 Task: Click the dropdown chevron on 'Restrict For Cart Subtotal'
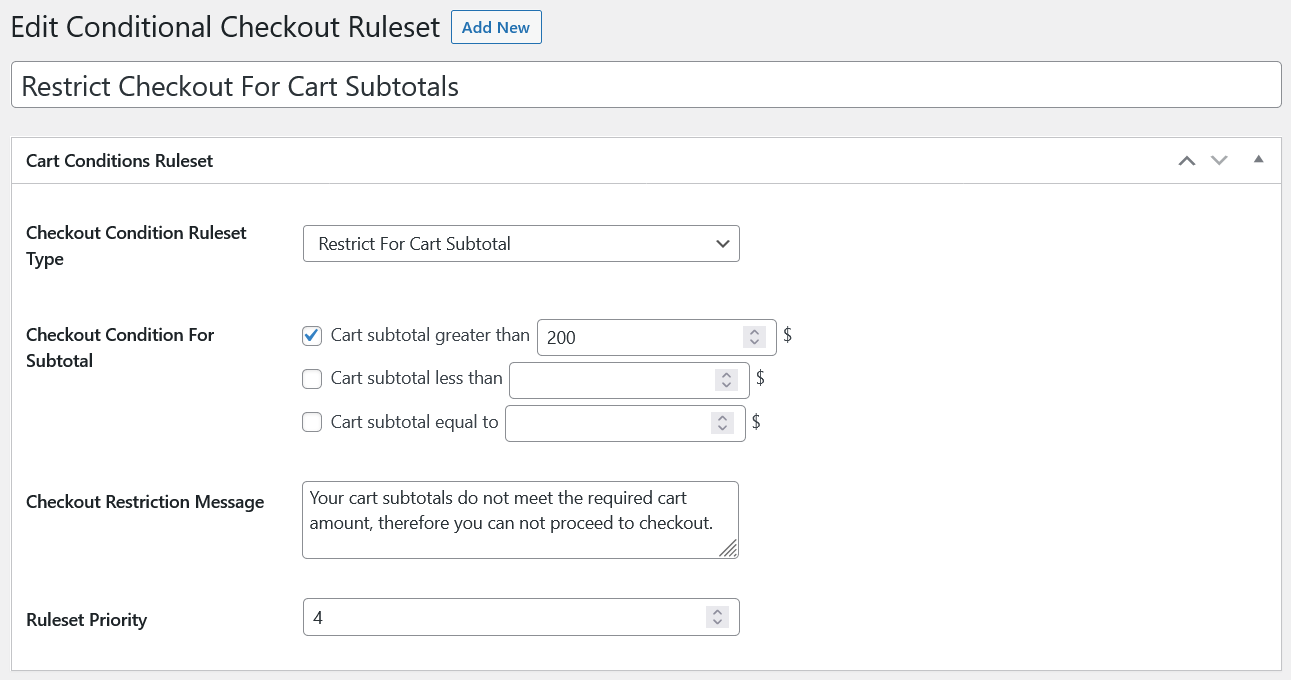click(x=723, y=243)
